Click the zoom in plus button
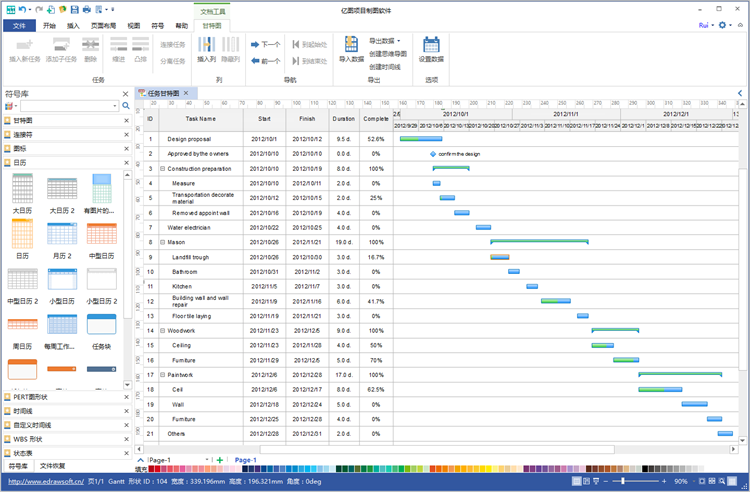Screen dimensions: 750x492 click(x=664, y=481)
